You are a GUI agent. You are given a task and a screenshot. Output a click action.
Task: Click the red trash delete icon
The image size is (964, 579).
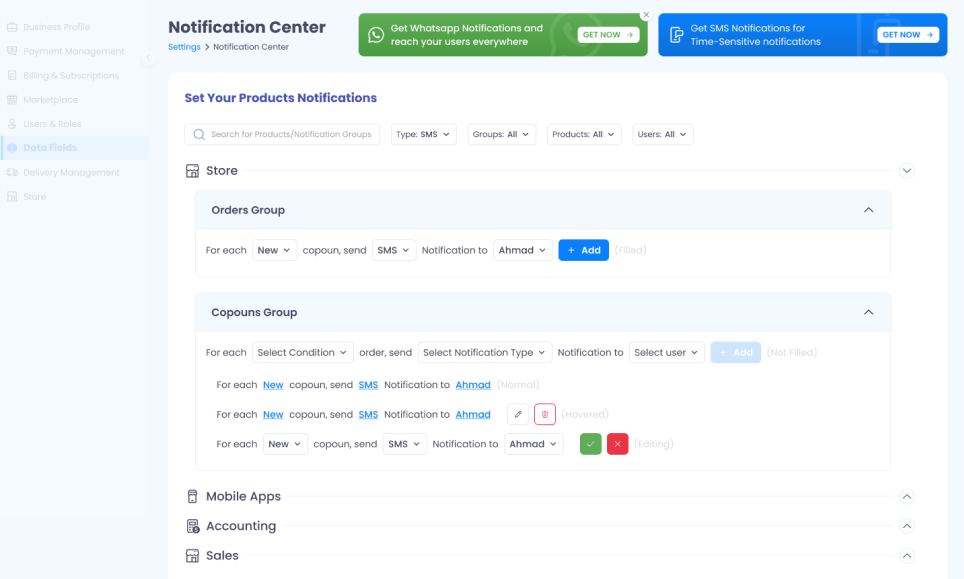coord(545,414)
